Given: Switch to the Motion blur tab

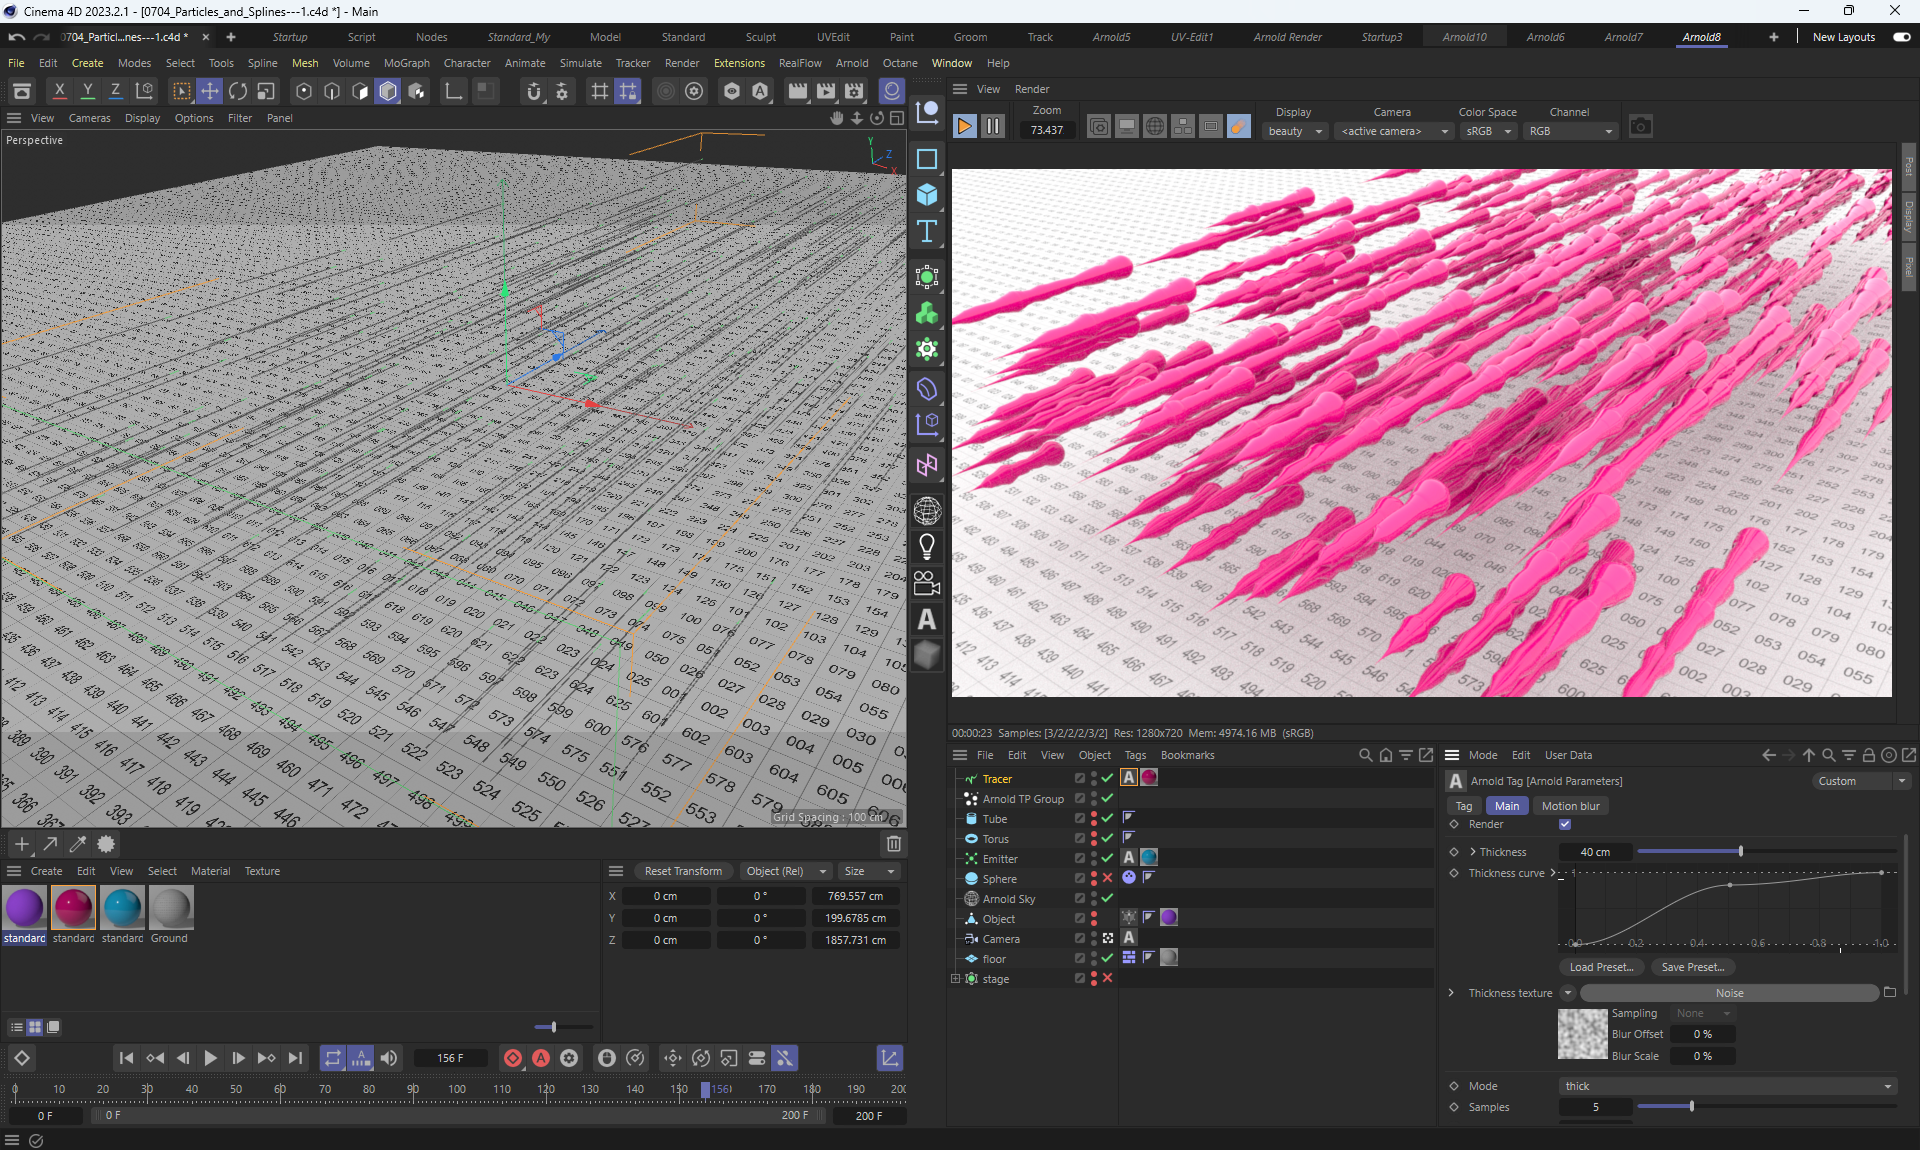Looking at the screenshot, I should click(x=1570, y=806).
